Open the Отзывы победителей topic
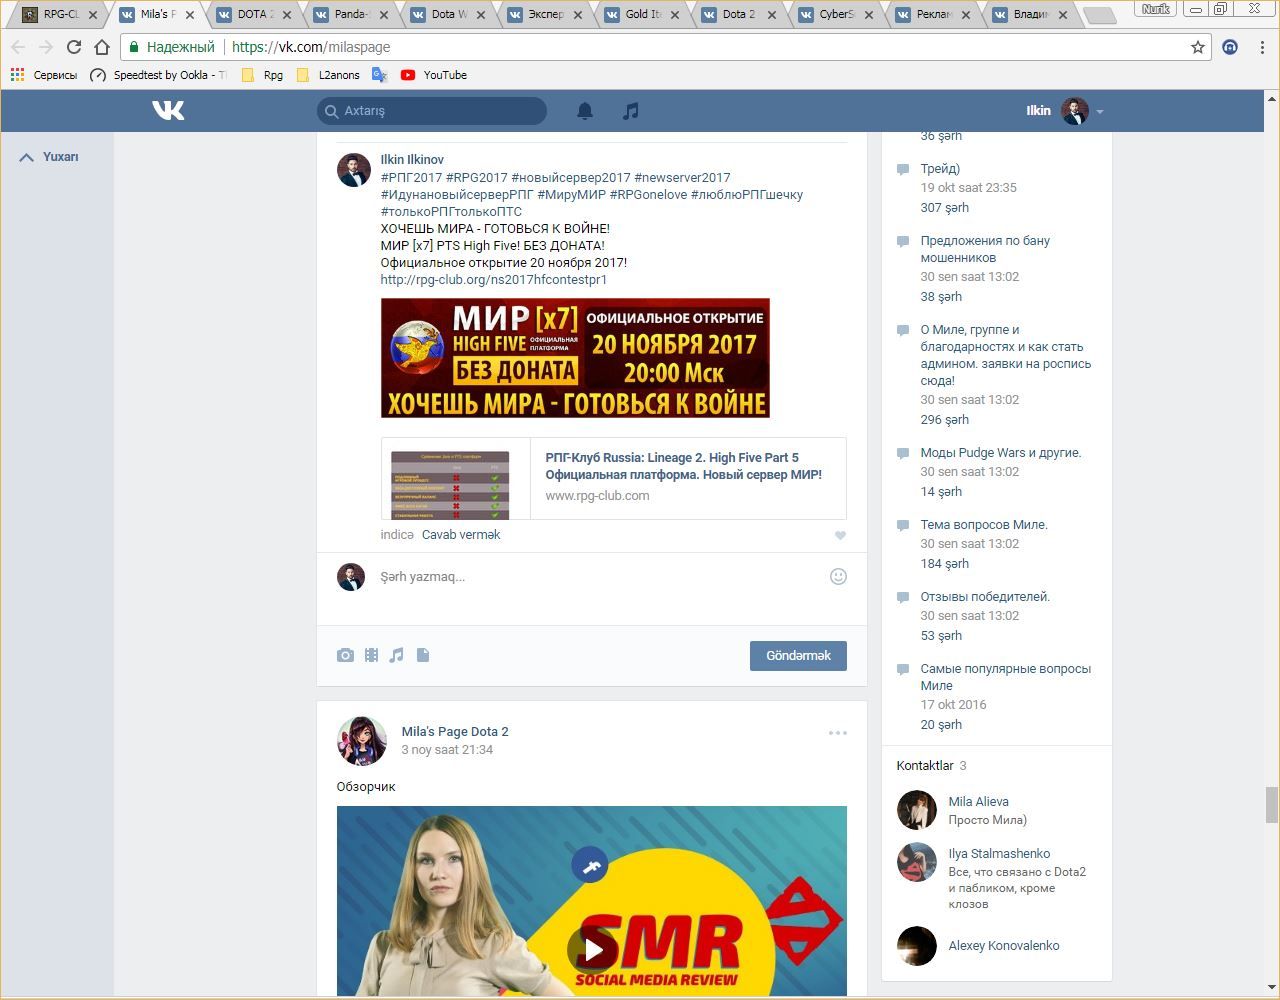The width and height of the screenshot is (1280, 1000). pos(985,597)
